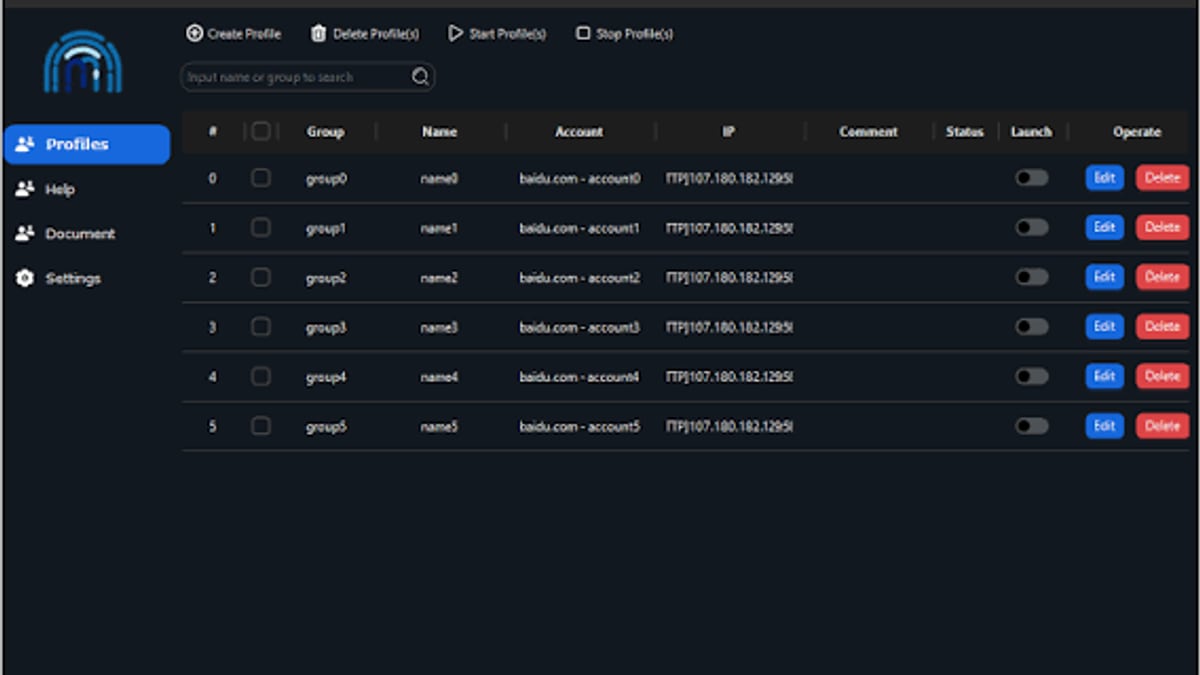Click the fingerprint app logo
1200x675 pixels.
pos(83,63)
